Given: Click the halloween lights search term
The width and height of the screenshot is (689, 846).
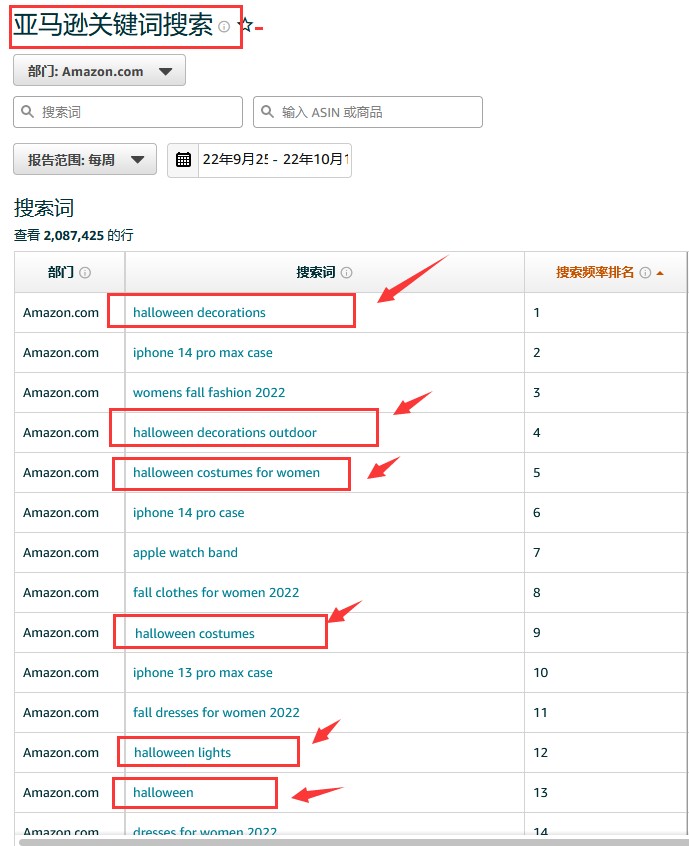Looking at the screenshot, I should click(x=182, y=752).
